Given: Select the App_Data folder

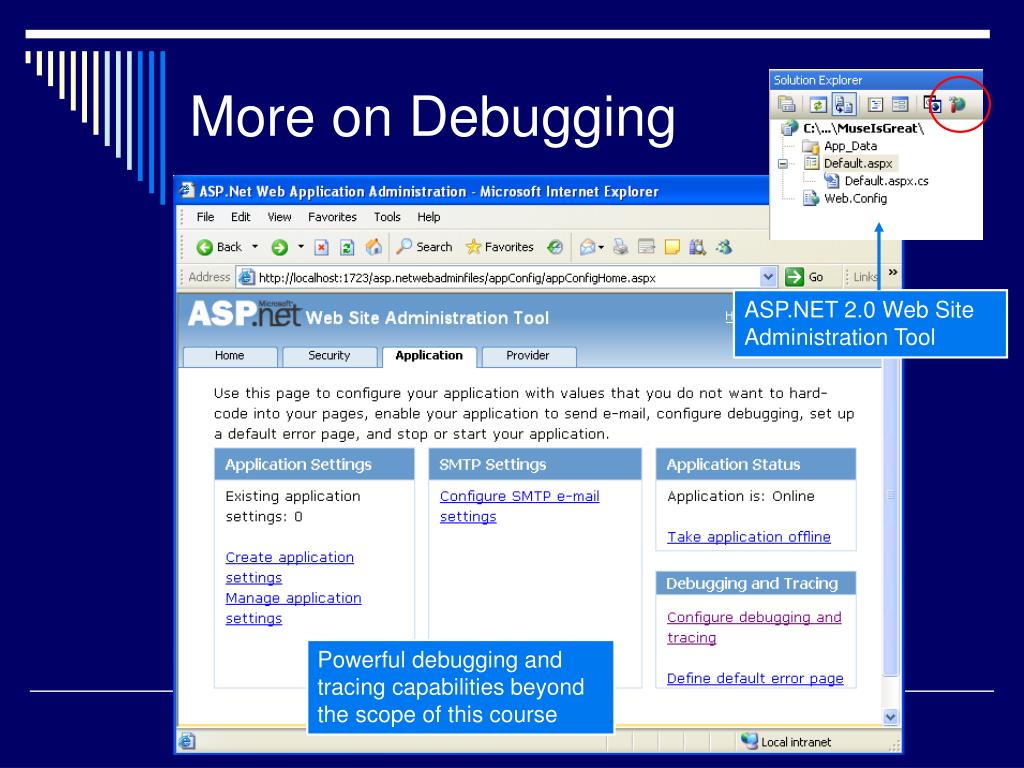Looking at the screenshot, I should coord(850,146).
